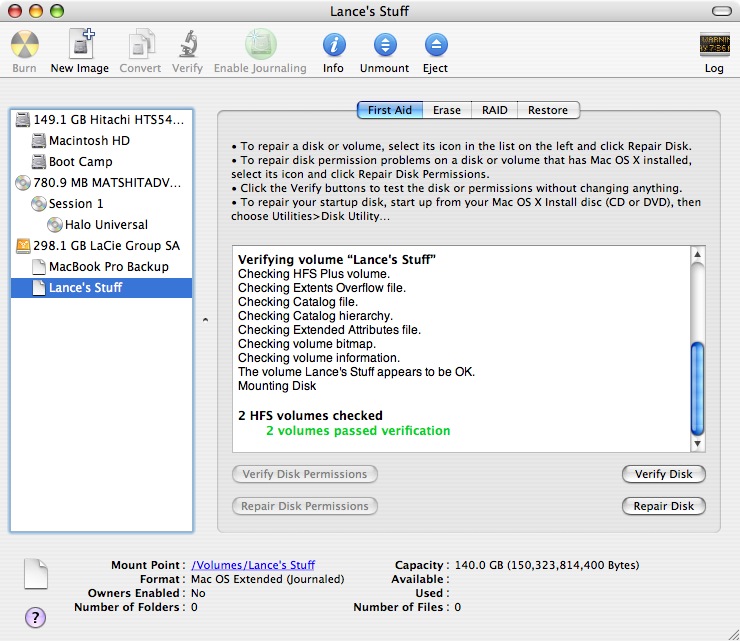Click the log scrollbar up arrow
The height and width of the screenshot is (641, 740).
point(697,255)
